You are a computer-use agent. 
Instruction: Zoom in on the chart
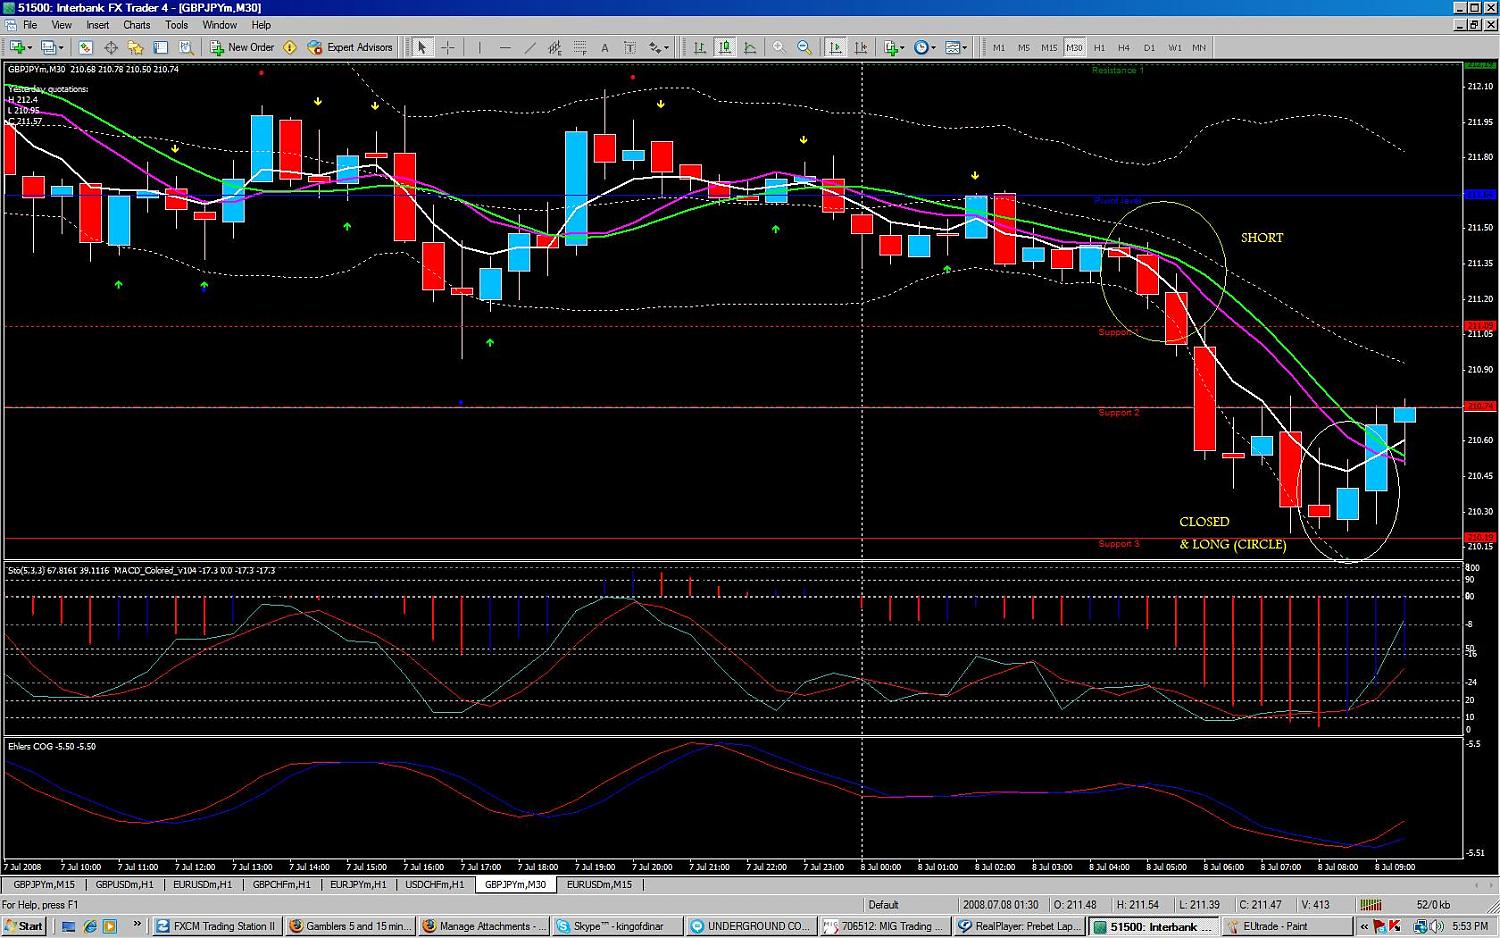point(779,47)
